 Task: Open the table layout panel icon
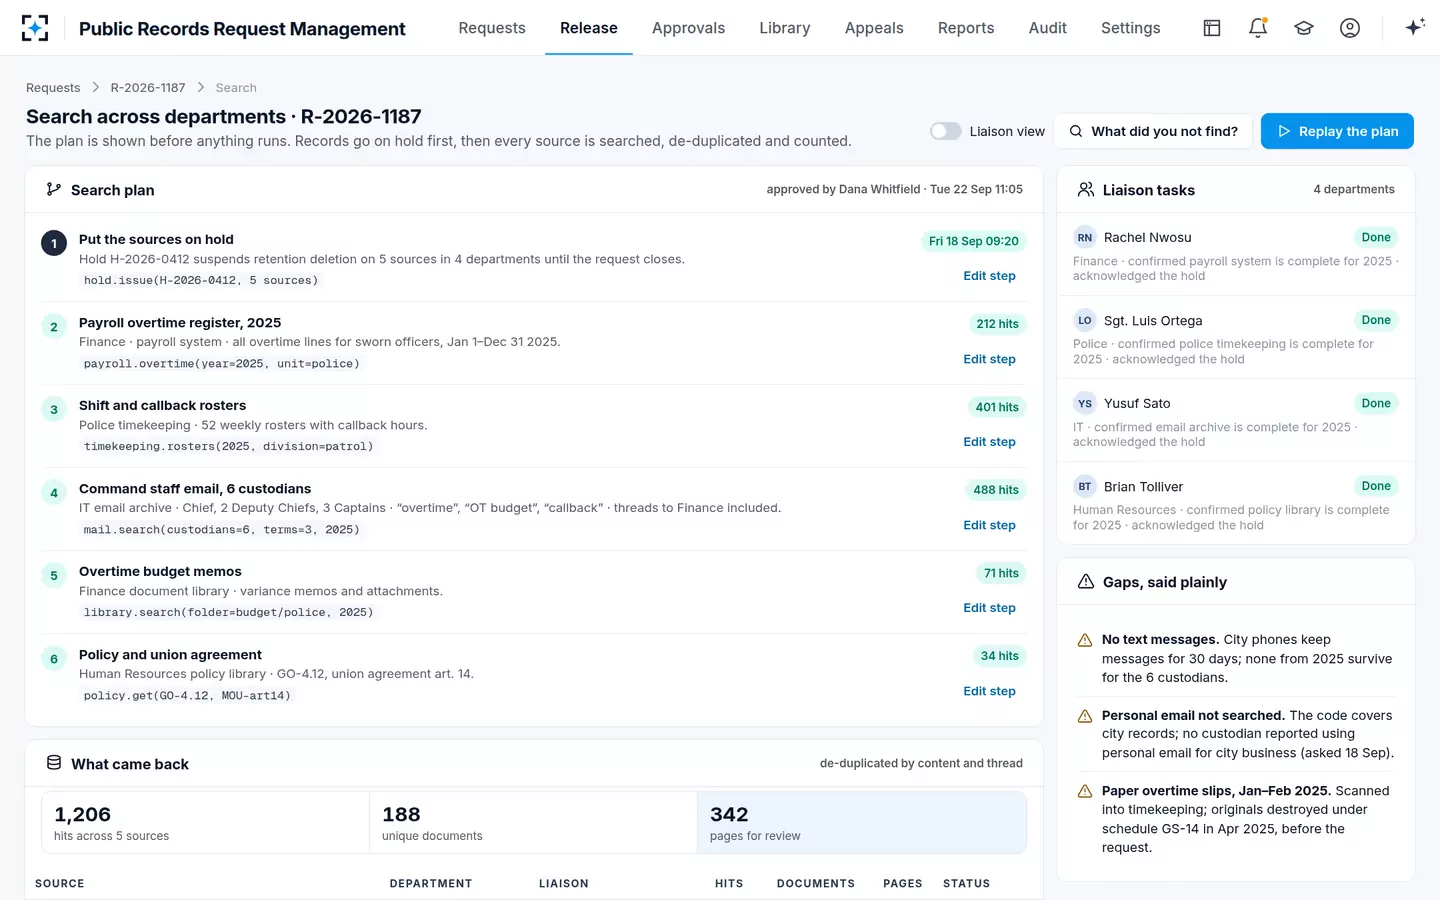[1212, 28]
